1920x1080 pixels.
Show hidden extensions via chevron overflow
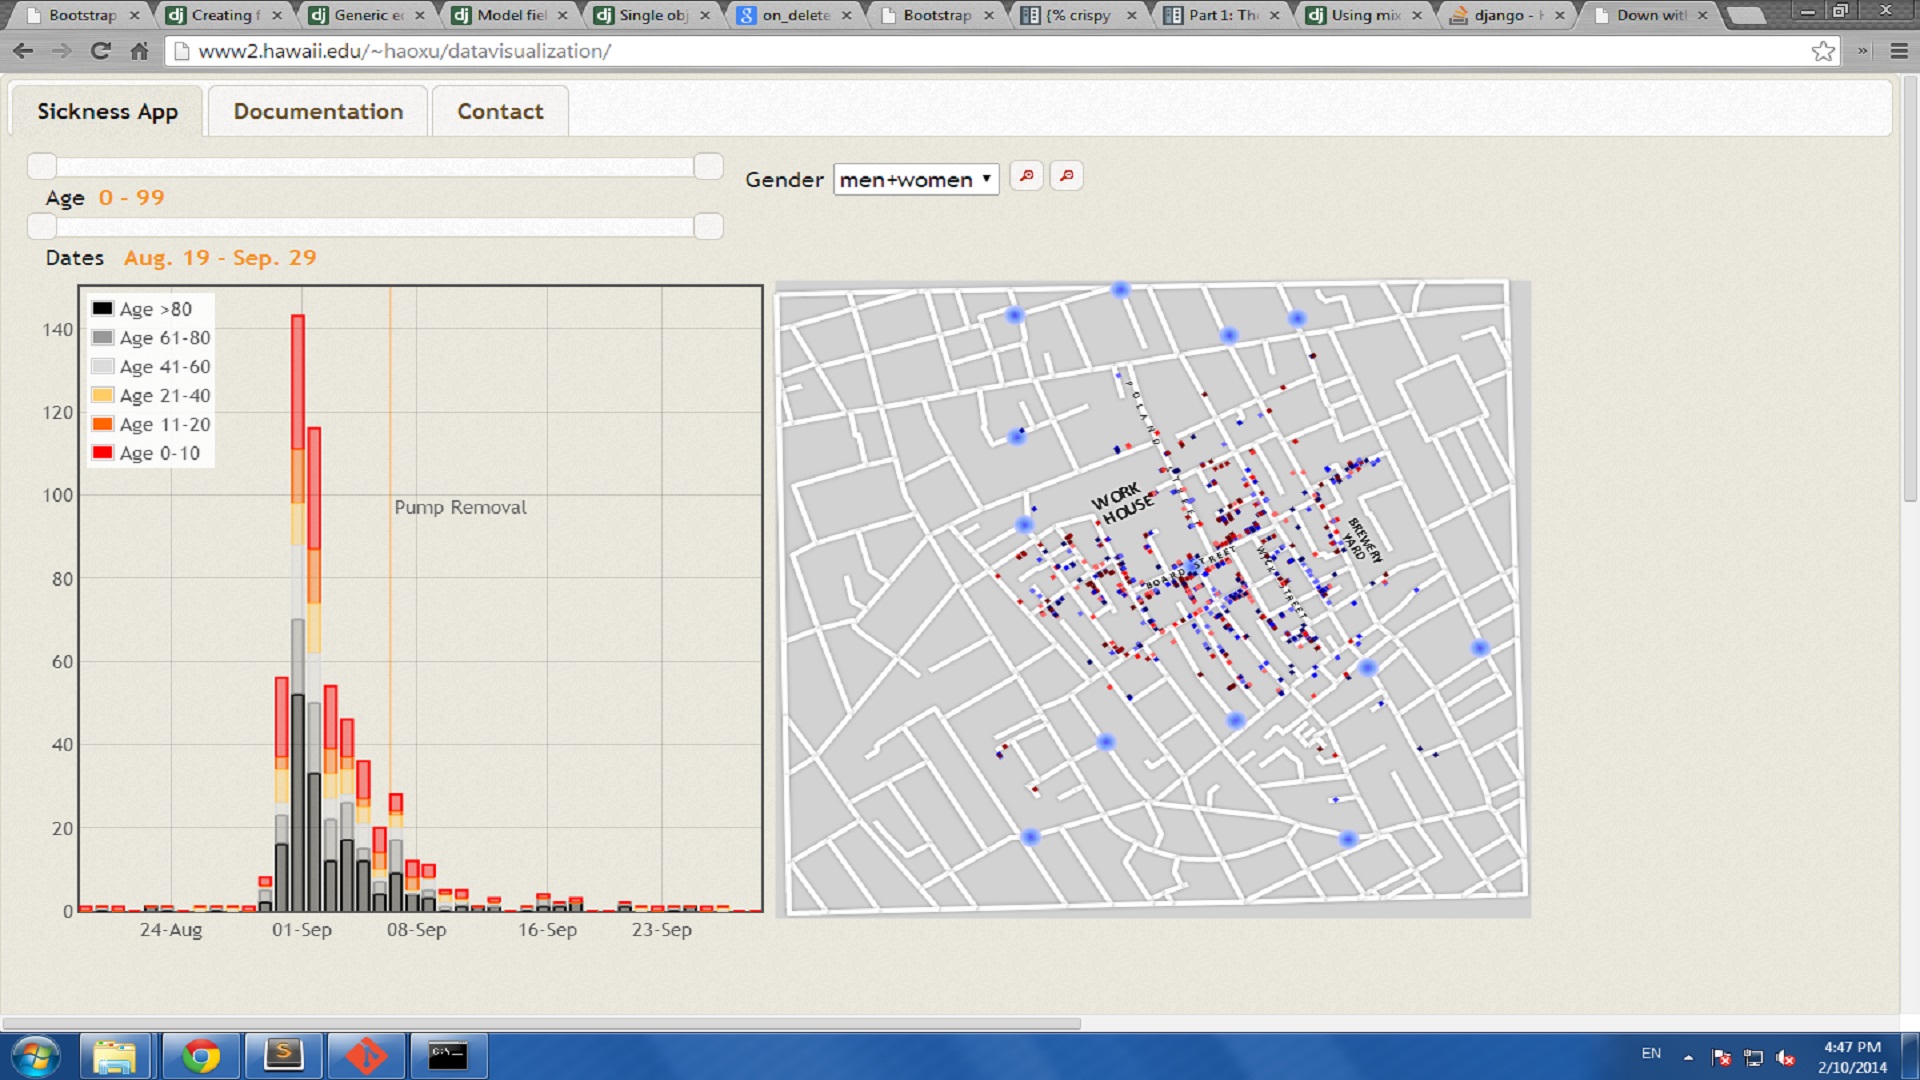tap(1863, 51)
